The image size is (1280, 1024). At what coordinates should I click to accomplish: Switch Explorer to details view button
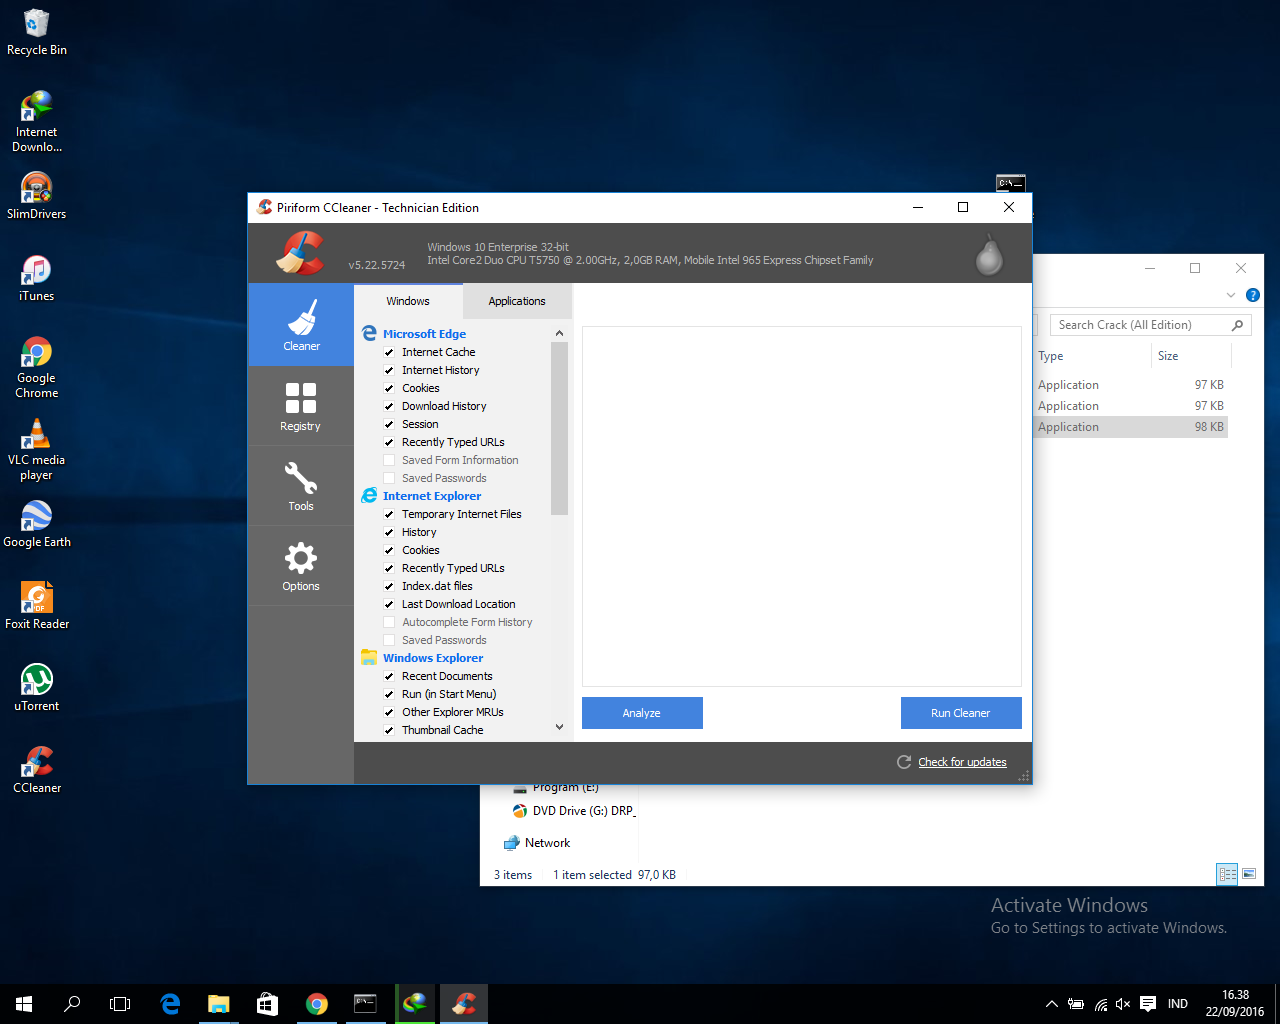tap(1227, 874)
